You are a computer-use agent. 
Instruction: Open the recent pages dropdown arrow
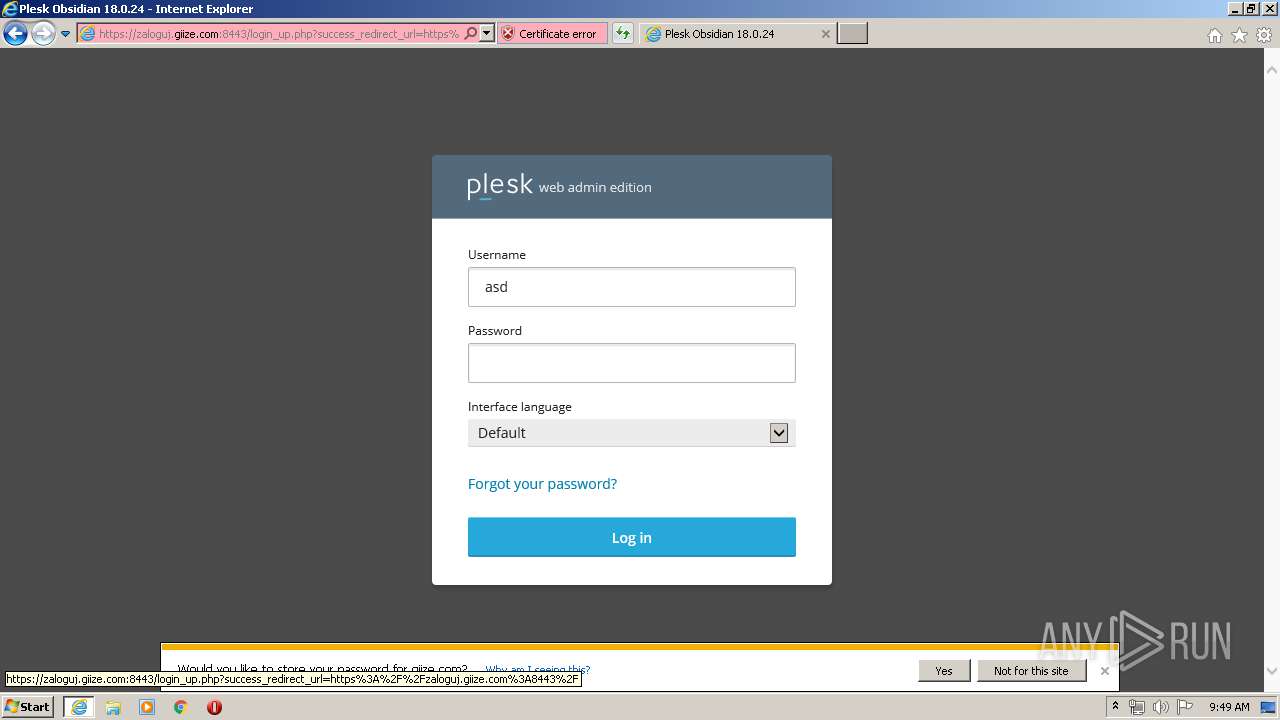click(x=65, y=34)
